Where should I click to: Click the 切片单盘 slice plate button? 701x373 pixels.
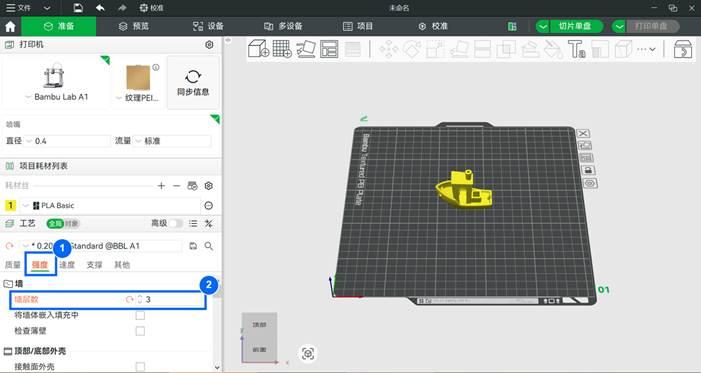coord(575,26)
